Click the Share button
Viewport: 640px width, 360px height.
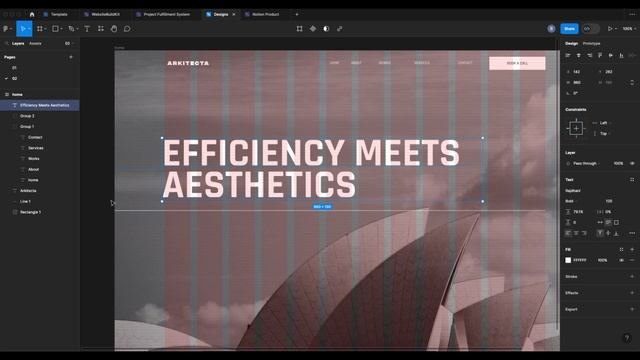pos(569,29)
